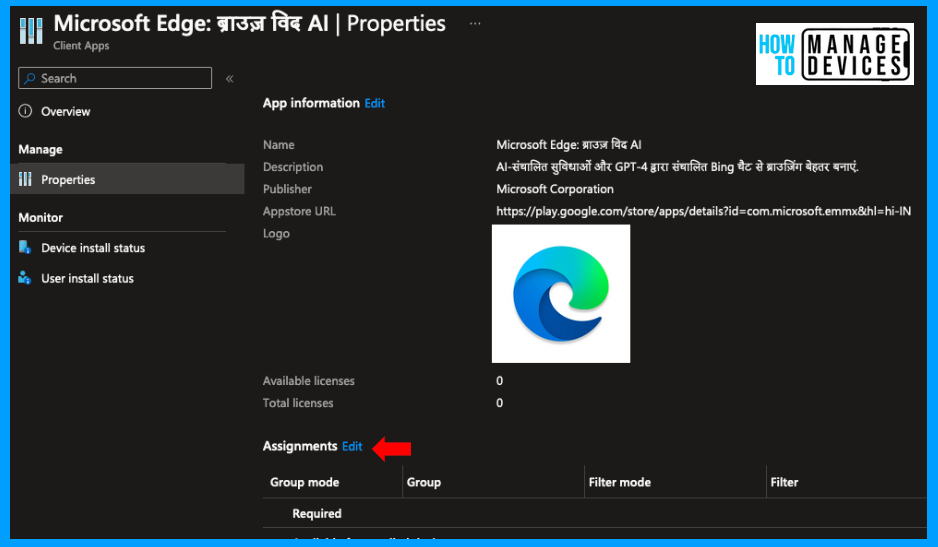Click the Filter column header

[x=784, y=482]
